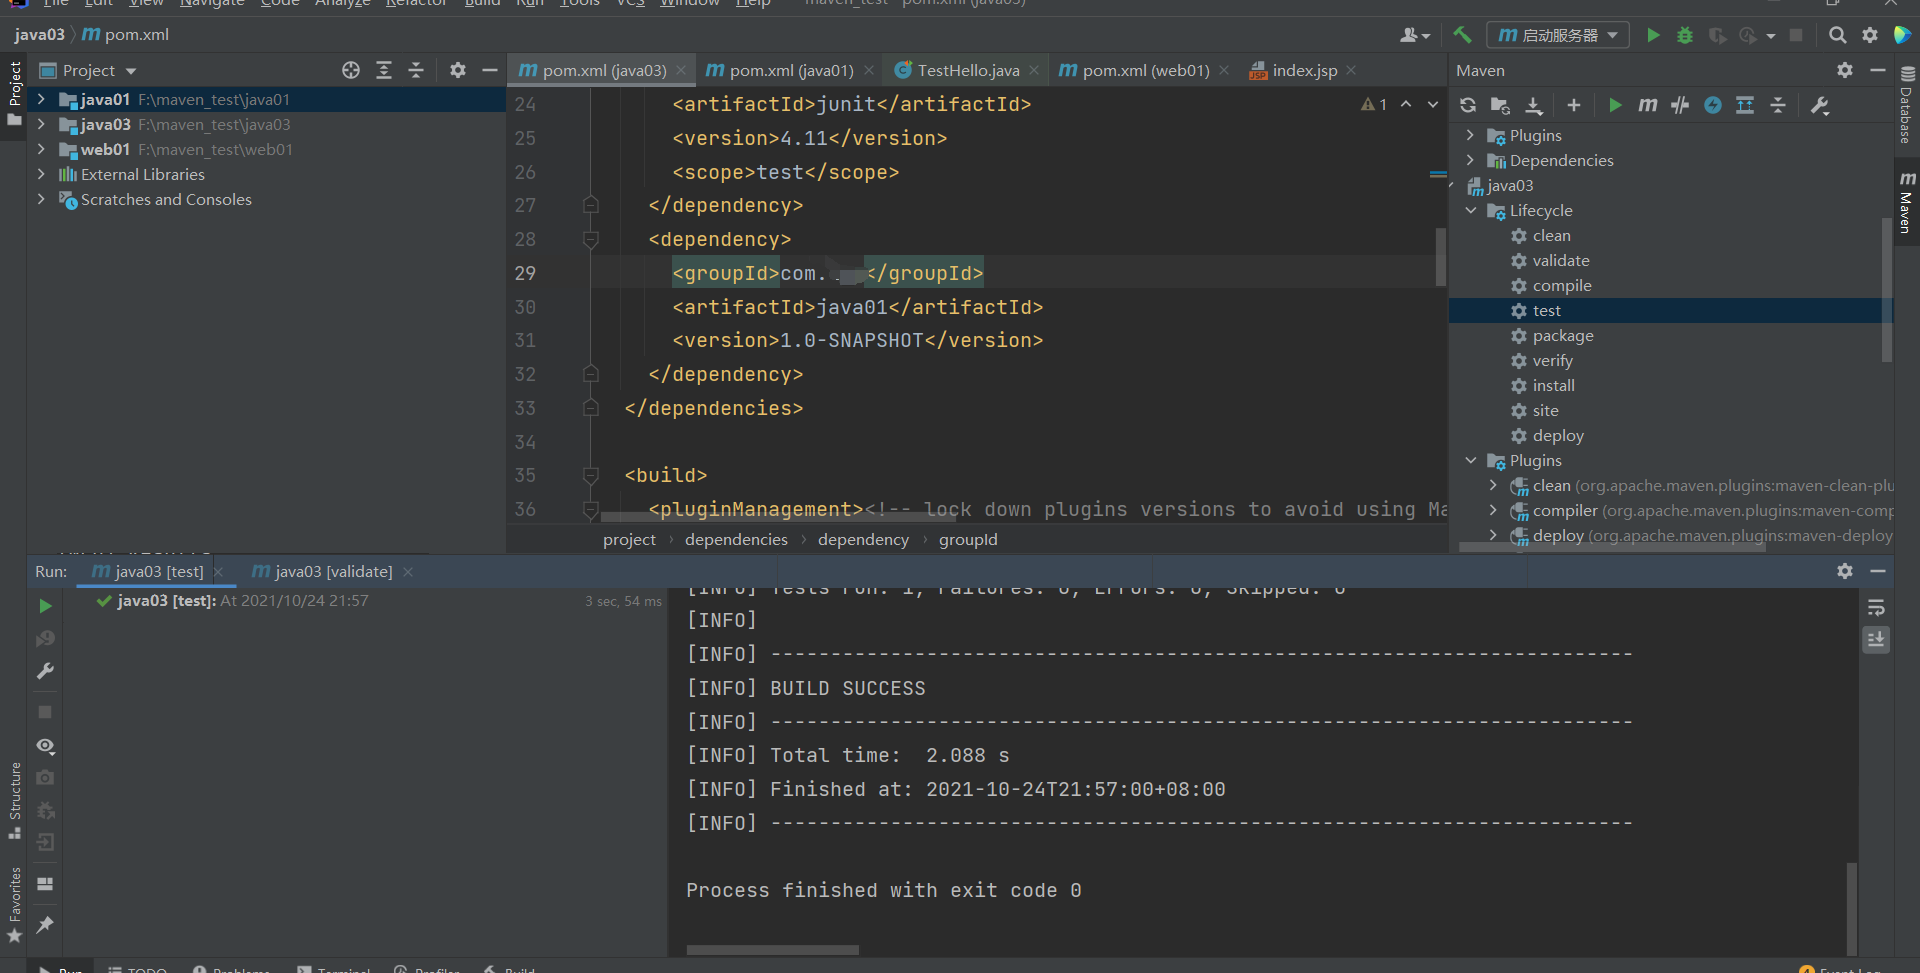Open Favorites tool window side tab
The image size is (1920, 973).
tap(14, 905)
